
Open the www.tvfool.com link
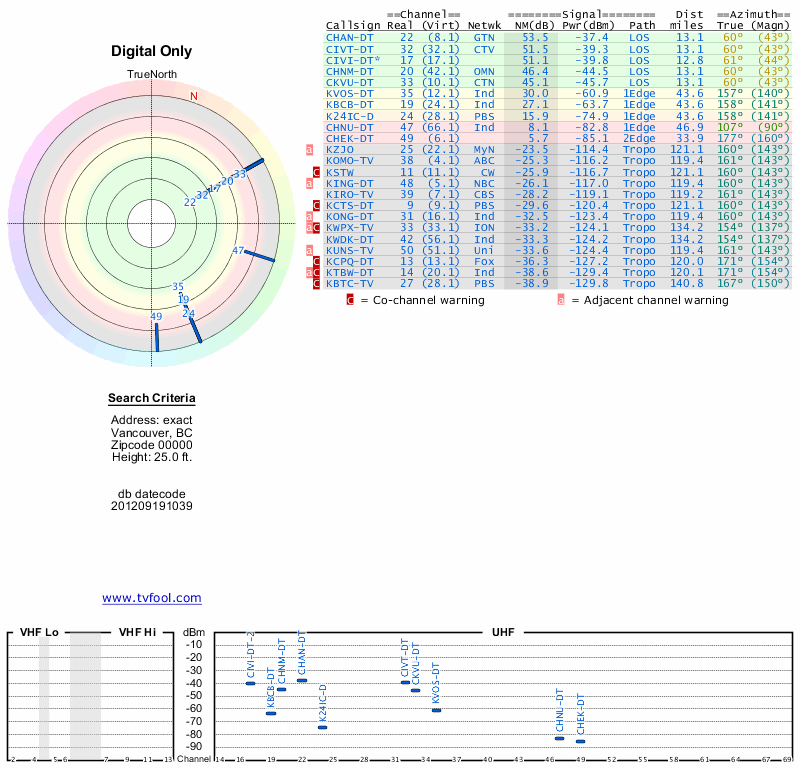tap(152, 598)
